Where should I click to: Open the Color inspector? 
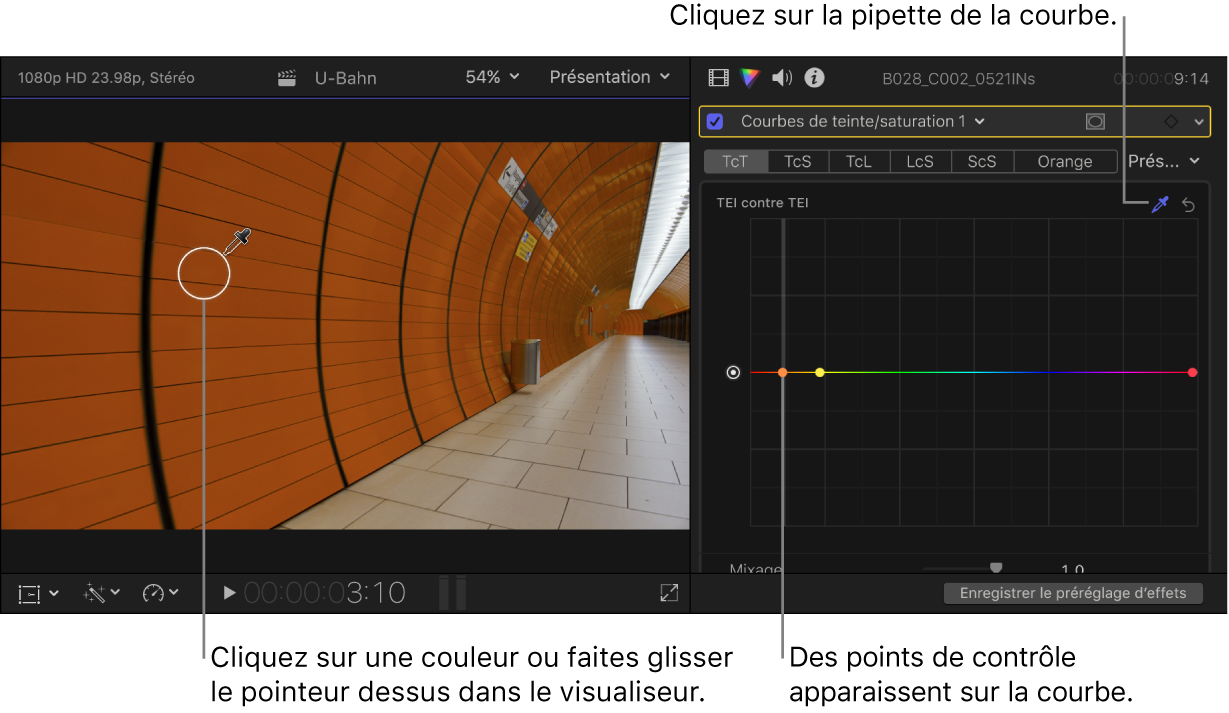click(749, 77)
